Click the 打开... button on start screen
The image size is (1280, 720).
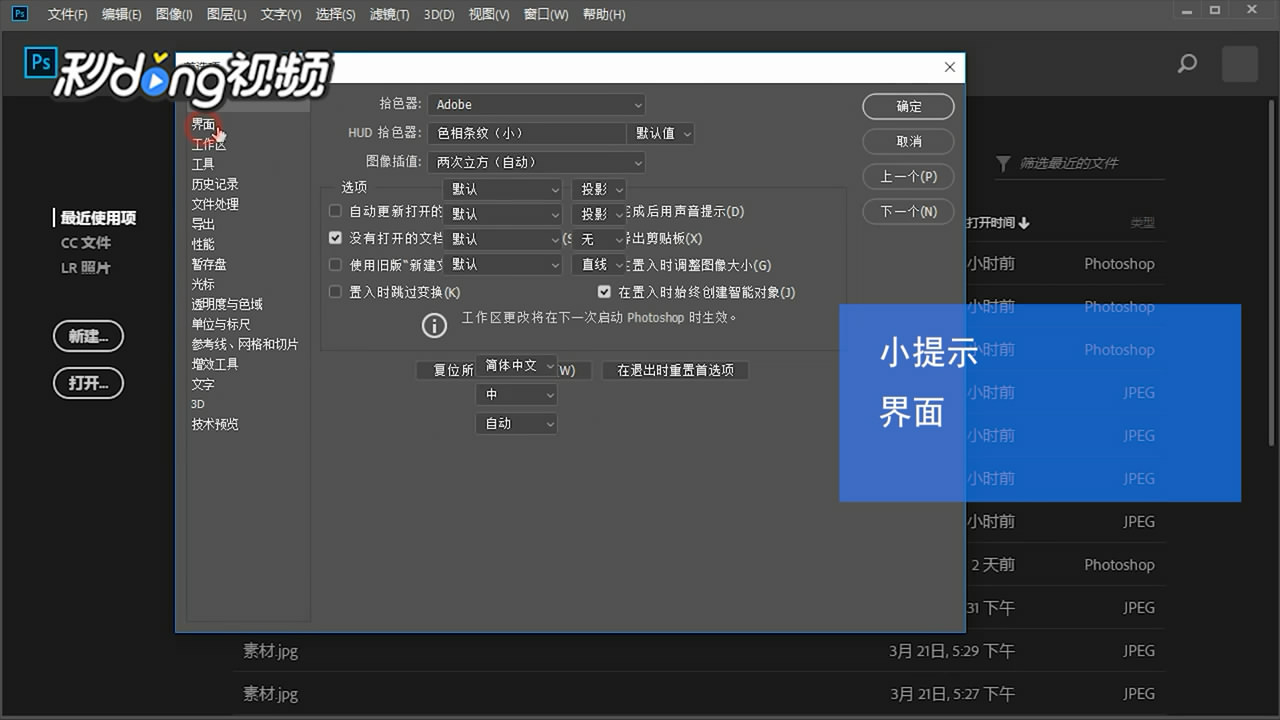[88, 383]
